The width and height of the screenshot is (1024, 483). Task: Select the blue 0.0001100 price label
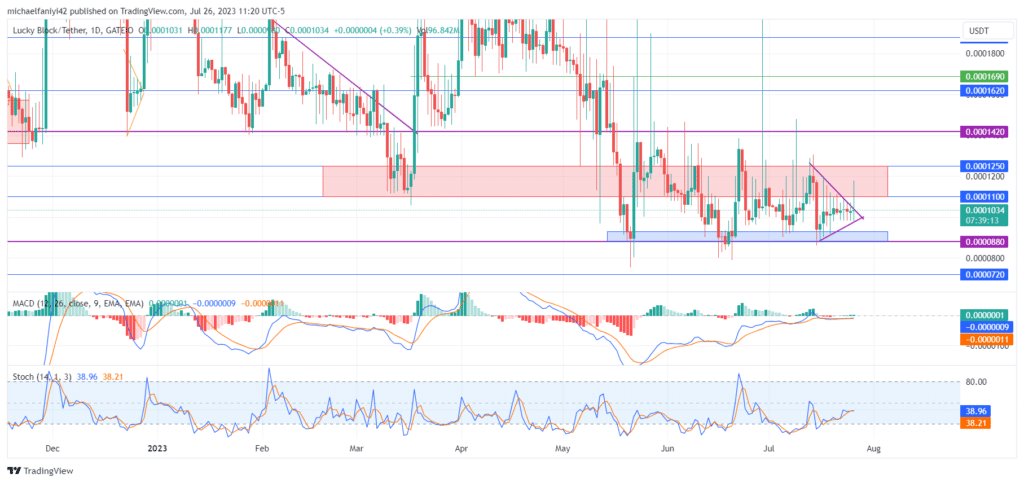pyautogui.click(x=984, y=196)
